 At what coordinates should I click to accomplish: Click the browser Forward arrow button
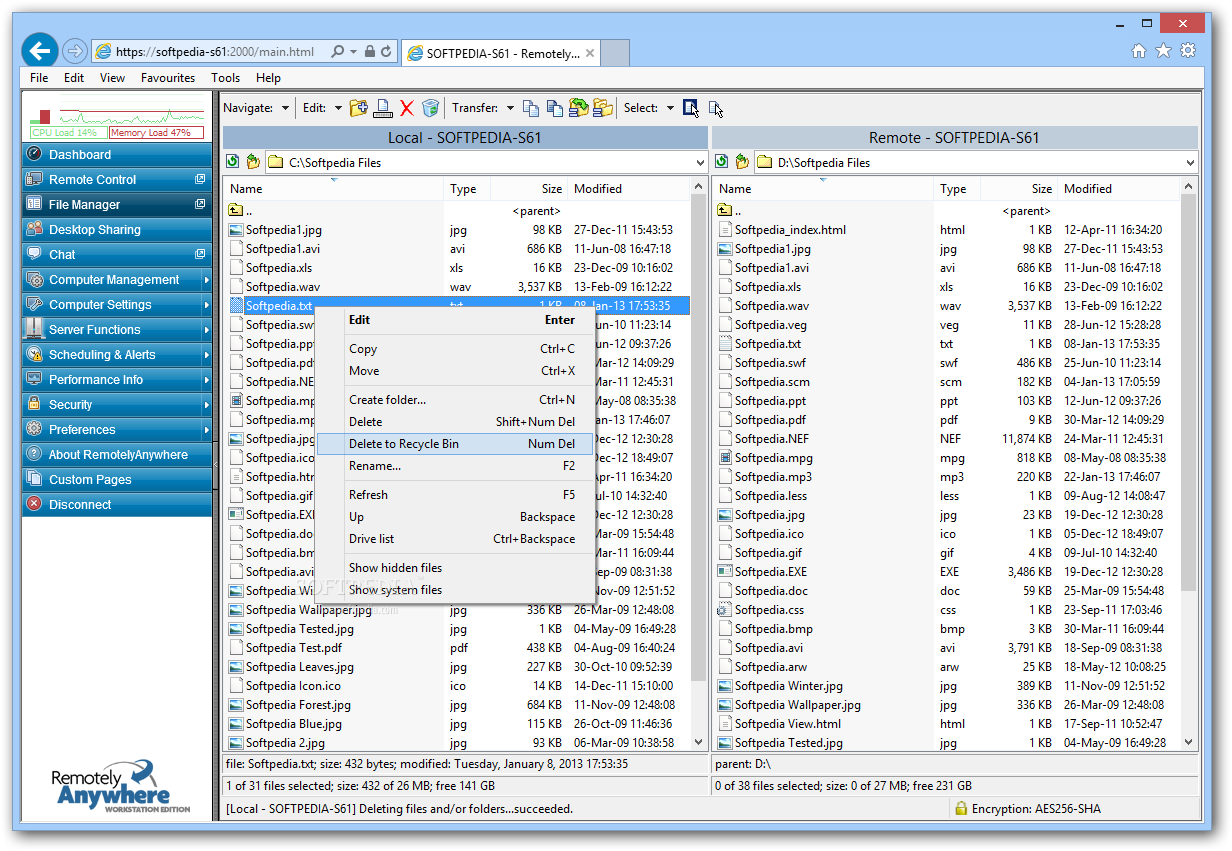point(74,51)
